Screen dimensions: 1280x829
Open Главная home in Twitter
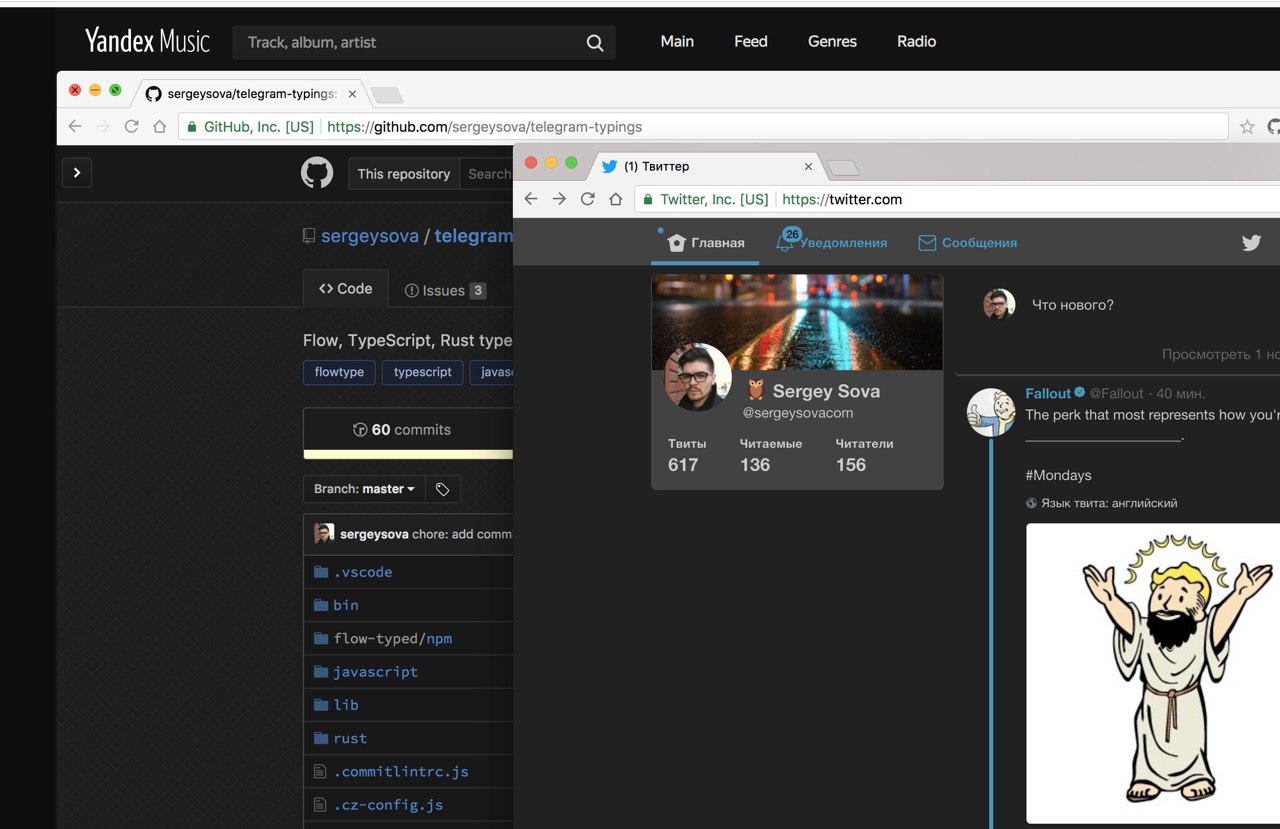[706, 242]
